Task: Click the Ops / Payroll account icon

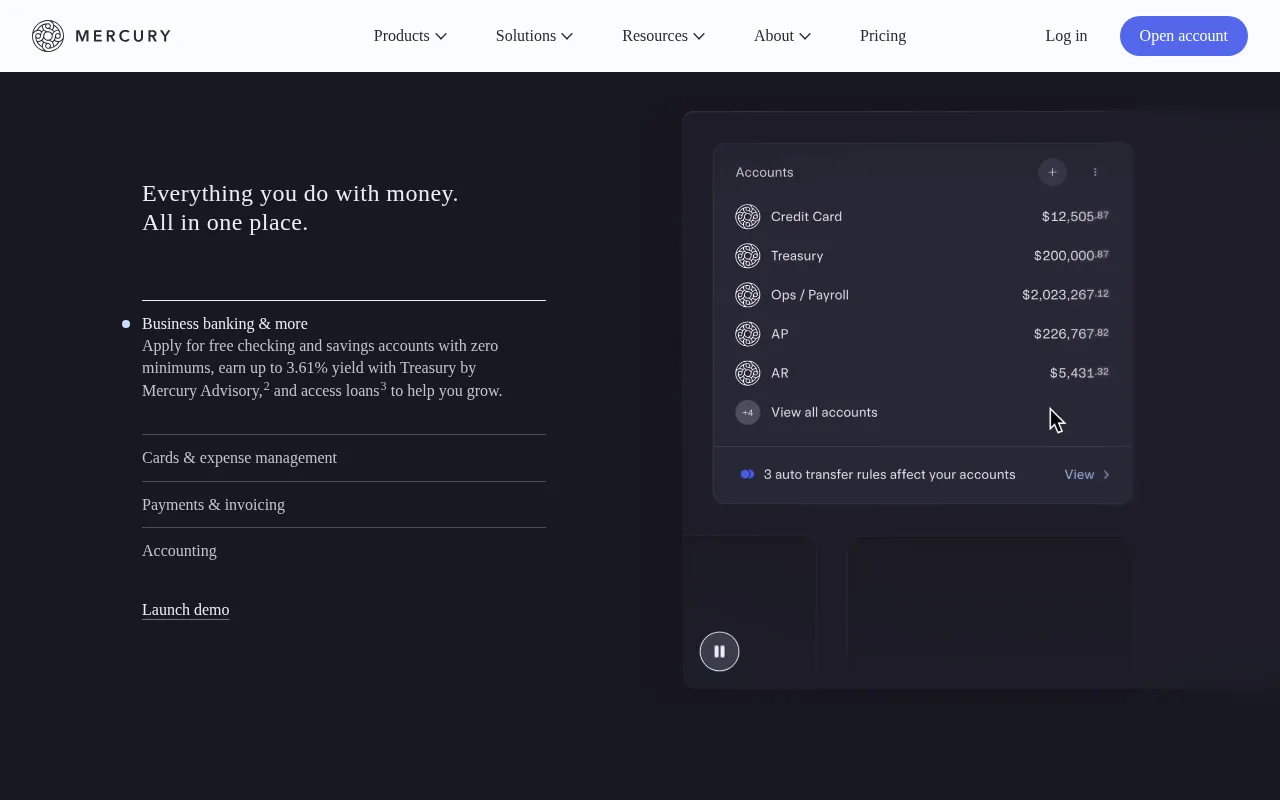Action: 748,295
